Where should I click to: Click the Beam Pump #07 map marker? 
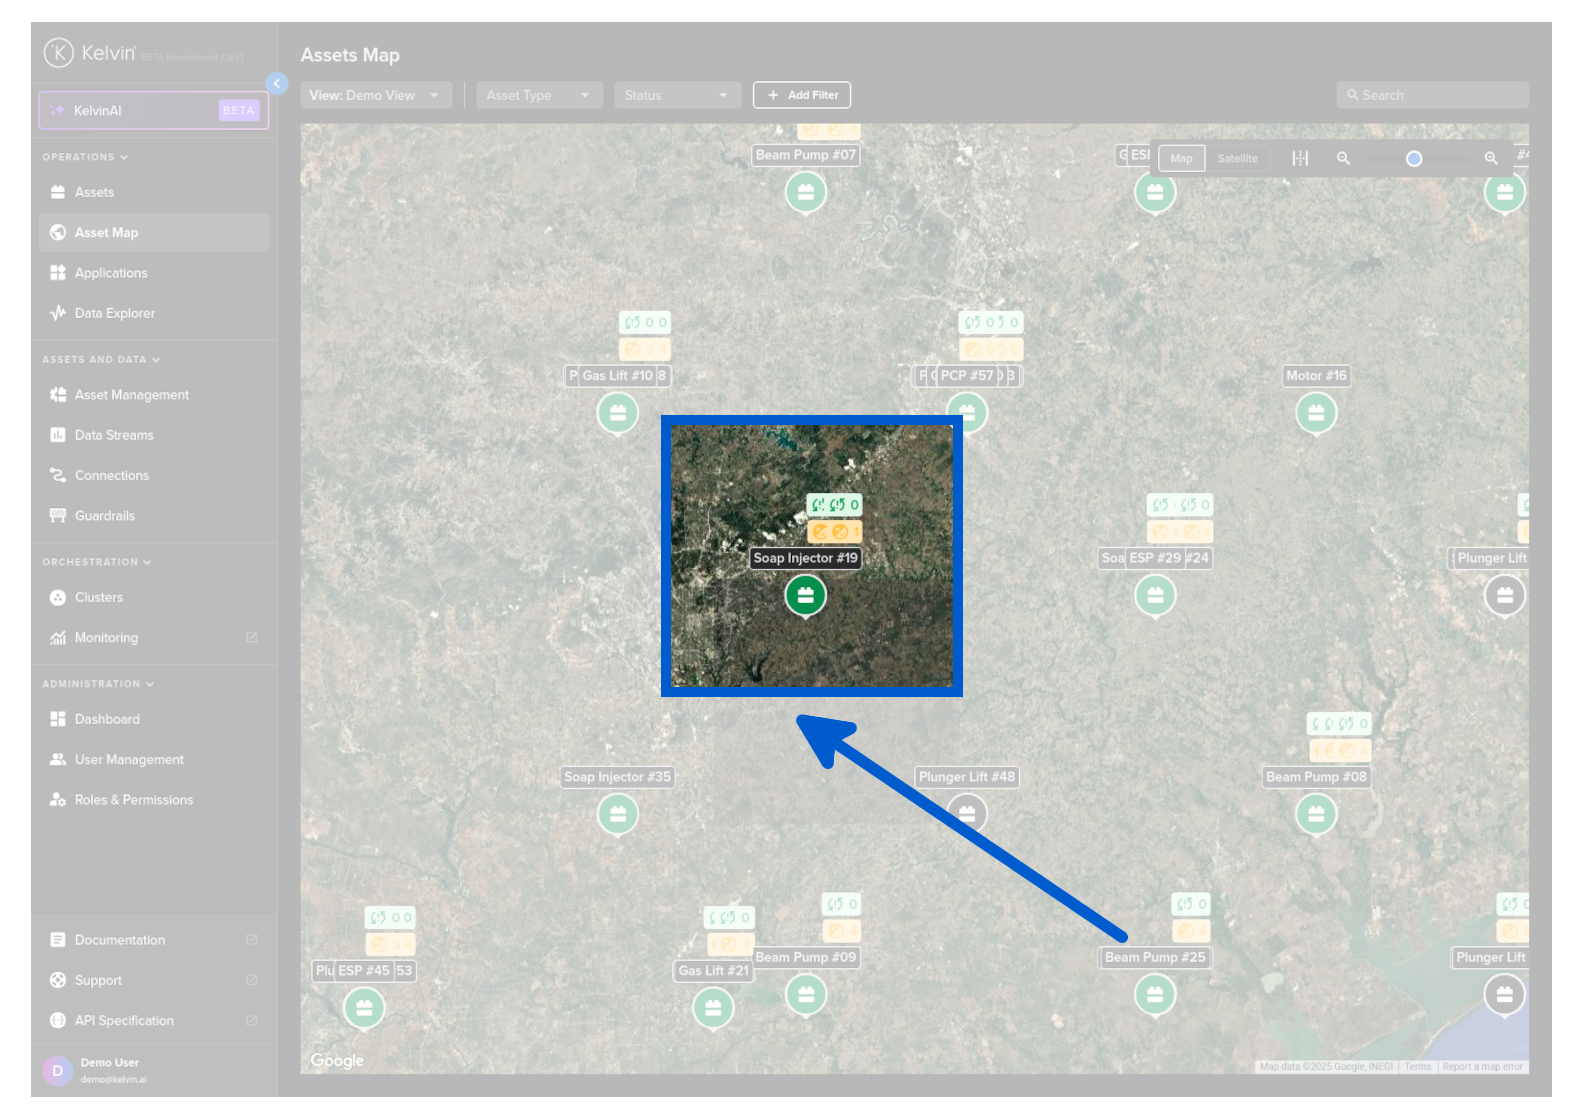click(805, 192)
